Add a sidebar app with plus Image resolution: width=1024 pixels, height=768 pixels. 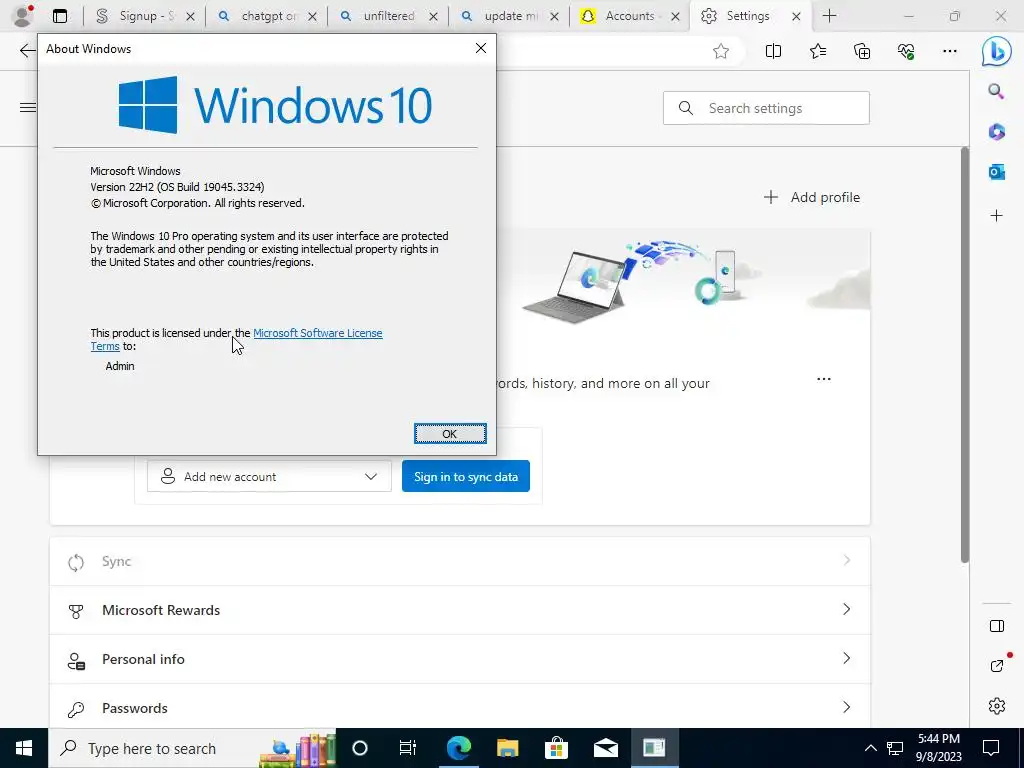(996, 216)
